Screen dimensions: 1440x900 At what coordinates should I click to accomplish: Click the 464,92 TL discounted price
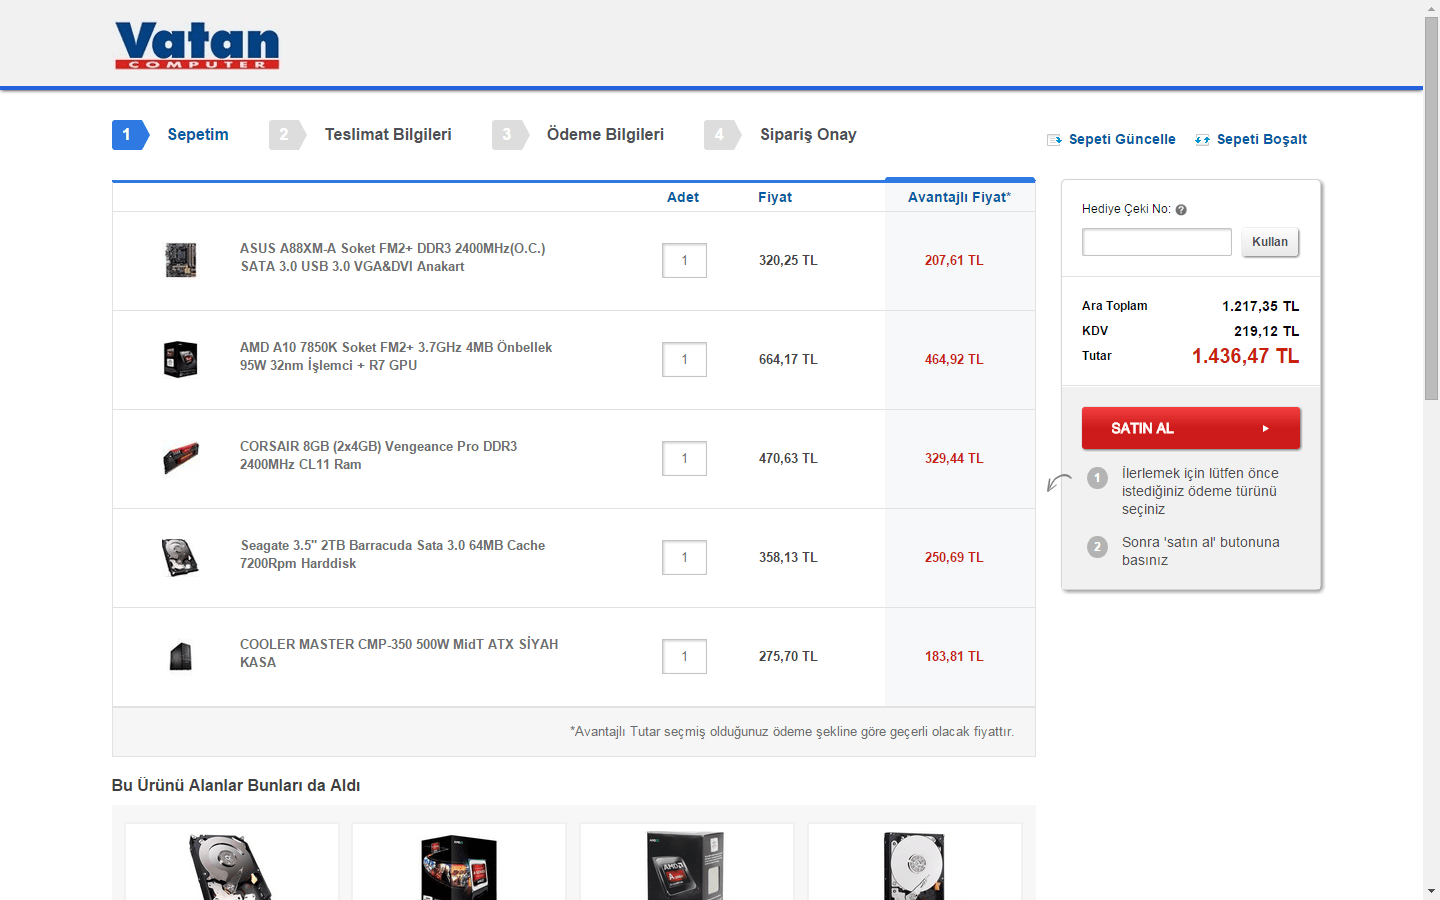click(x=954, y=360)
